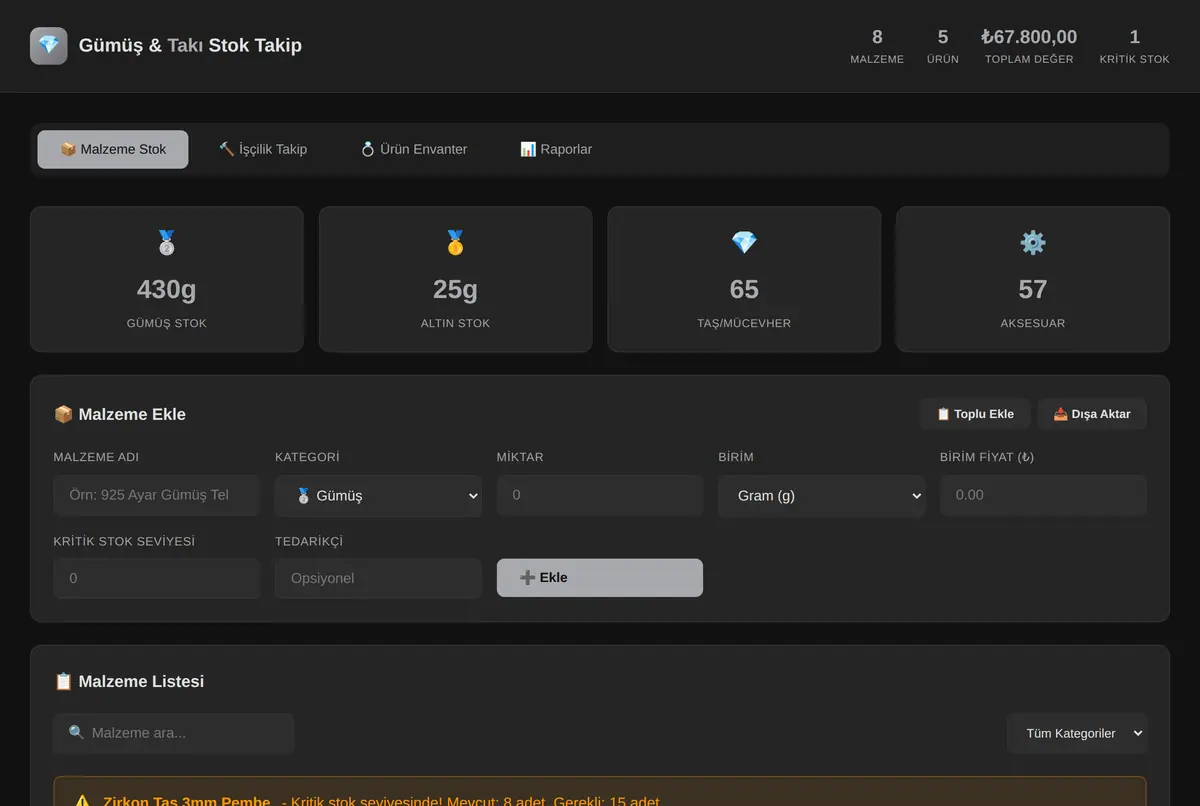Click the diamond app logo icon
The height and width of the screenshot is (806, 1200).
49,46
